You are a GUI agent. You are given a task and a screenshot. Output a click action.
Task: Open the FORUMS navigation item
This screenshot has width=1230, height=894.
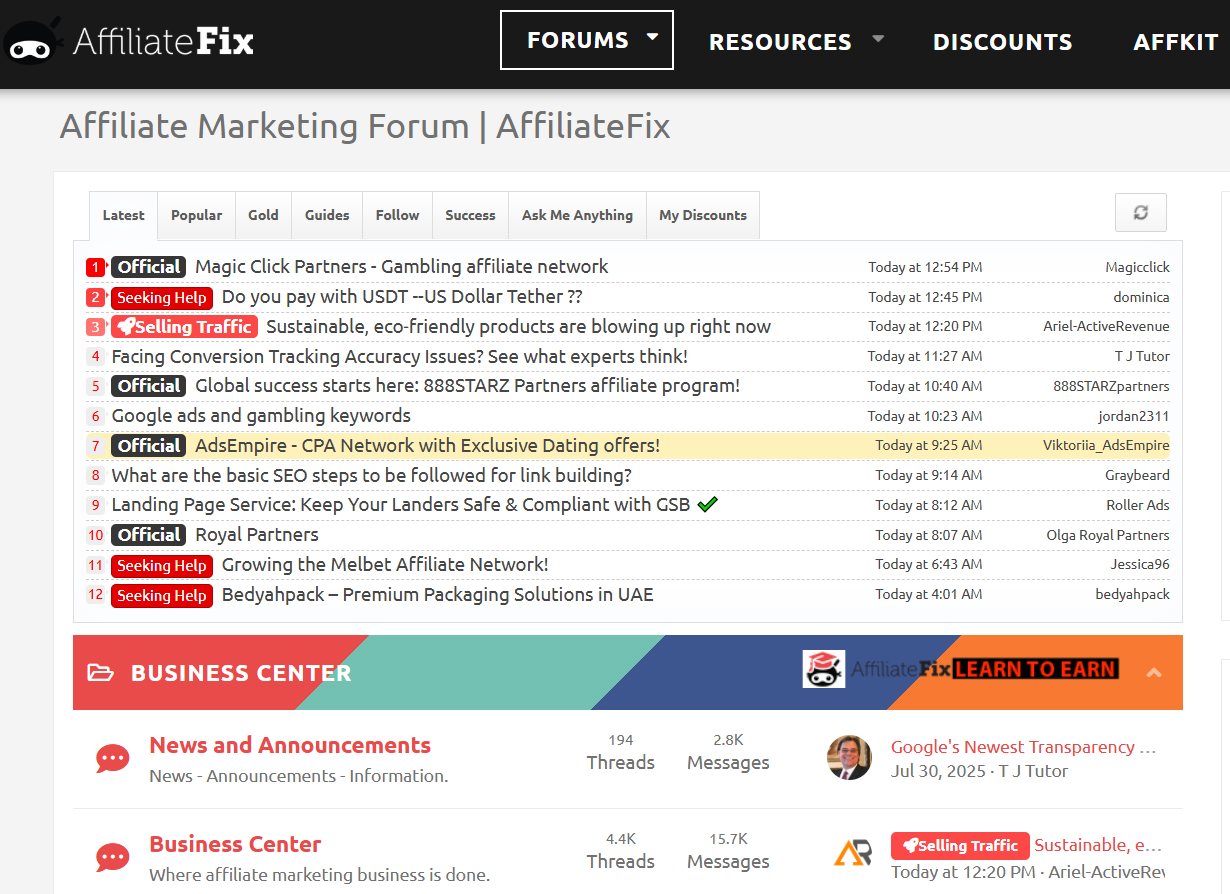tap(578, 40)
